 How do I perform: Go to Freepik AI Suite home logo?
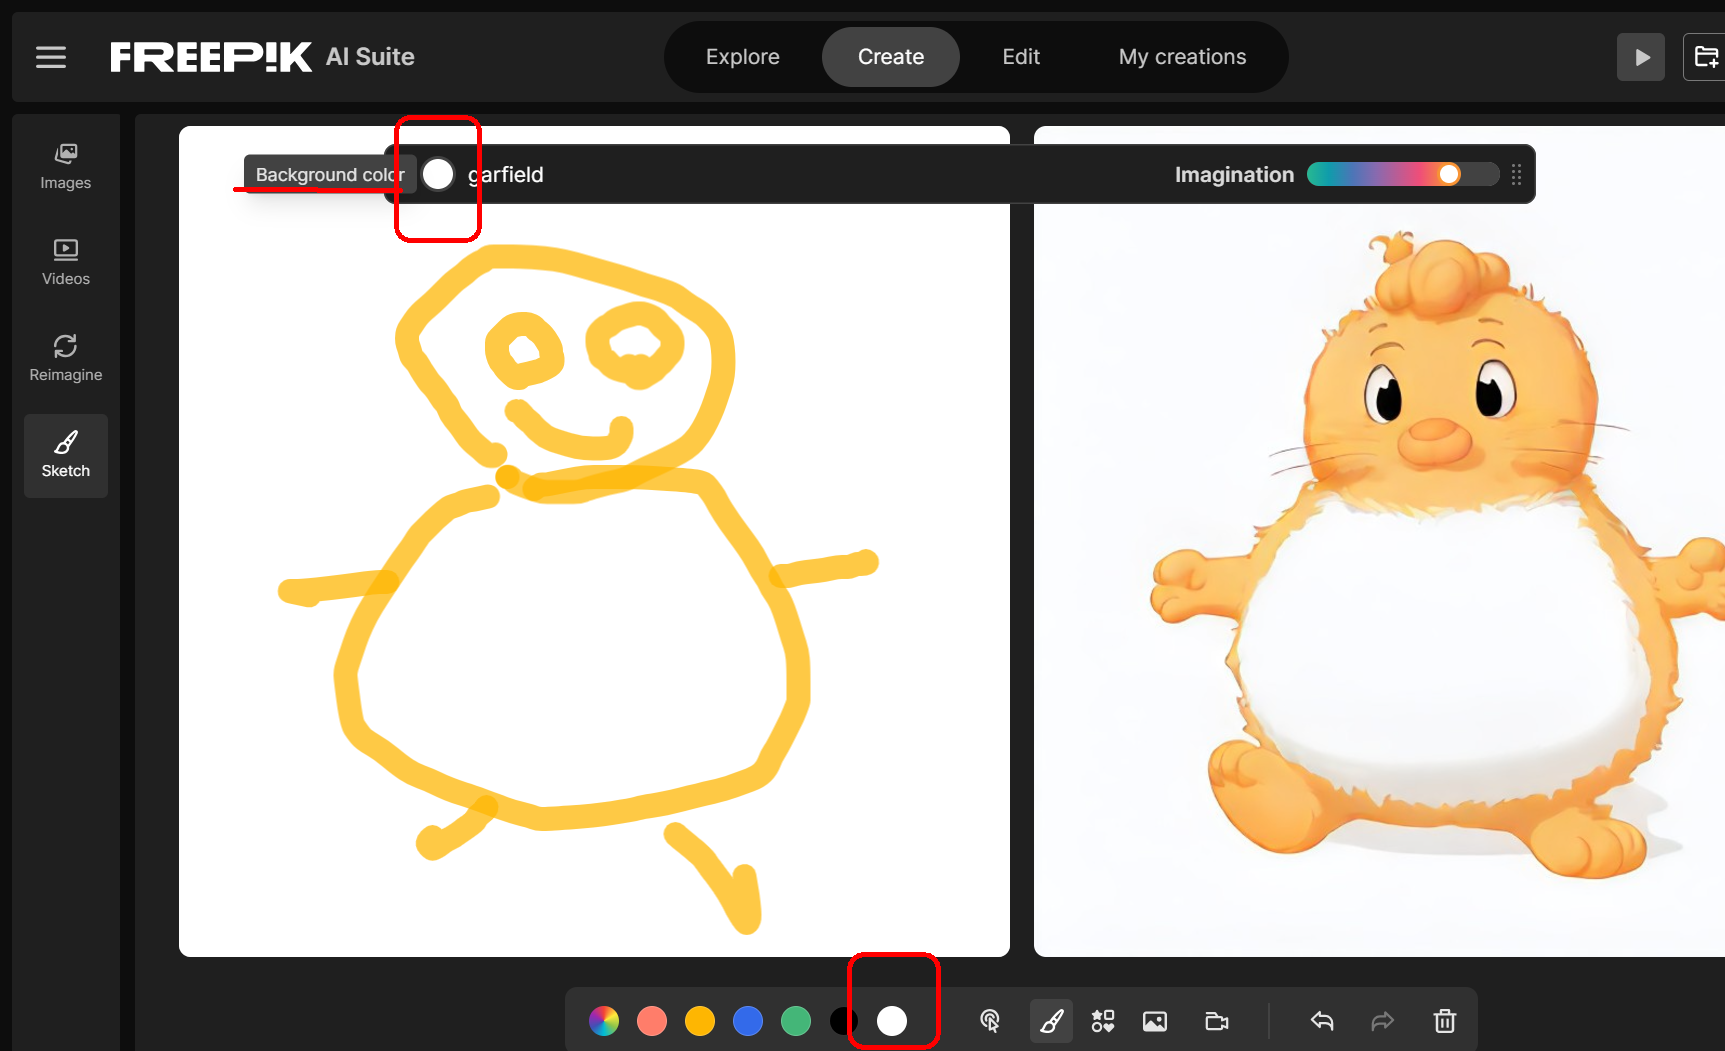click(262, 57)
